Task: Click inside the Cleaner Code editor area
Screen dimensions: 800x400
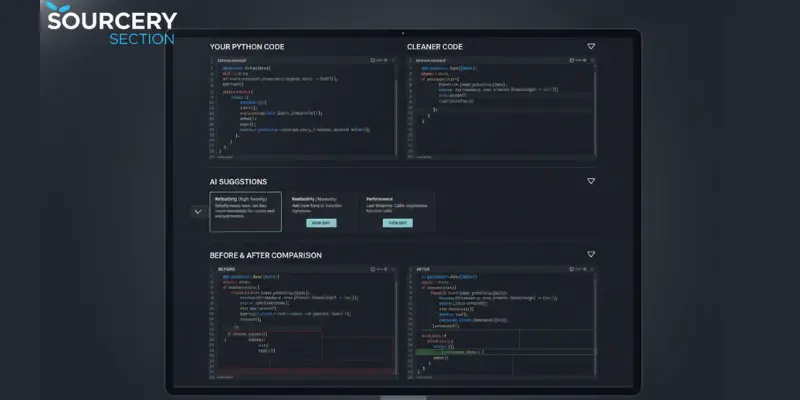Action: coord(503,109)
